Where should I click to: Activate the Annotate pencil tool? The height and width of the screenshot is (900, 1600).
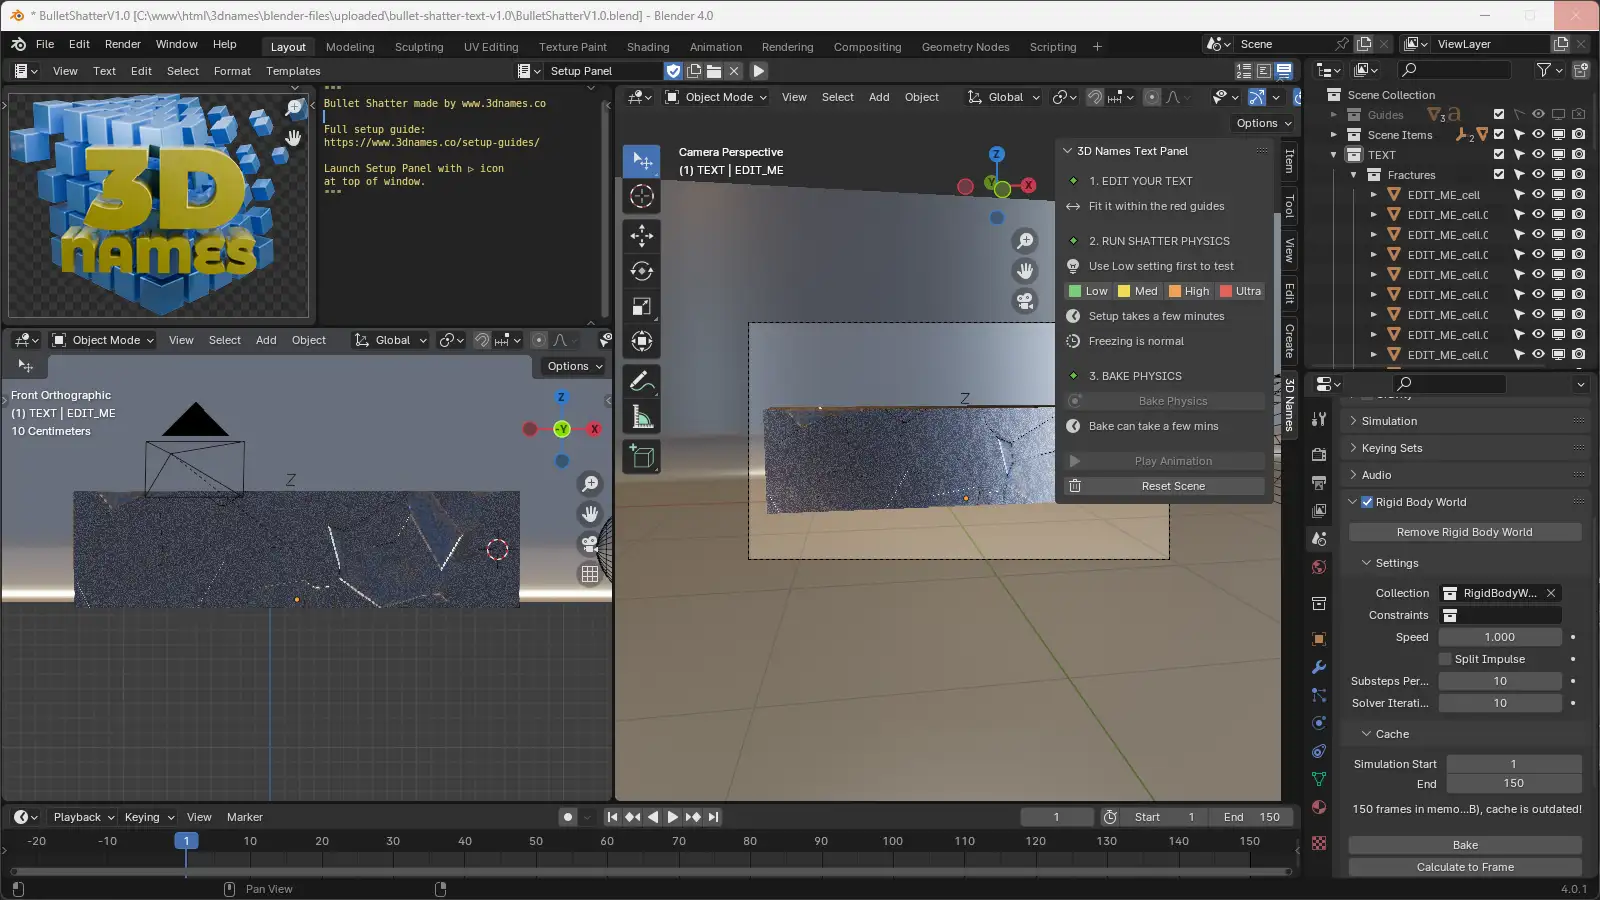641,382
